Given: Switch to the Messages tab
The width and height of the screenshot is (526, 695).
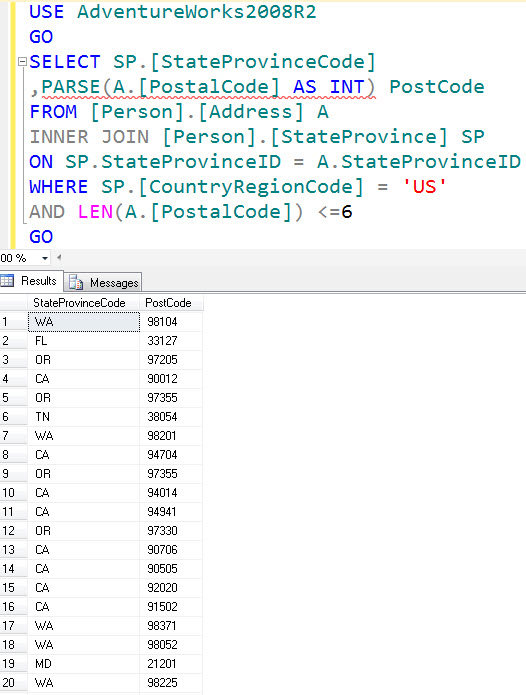Looking at the screenshot, I should coord(103,282).
